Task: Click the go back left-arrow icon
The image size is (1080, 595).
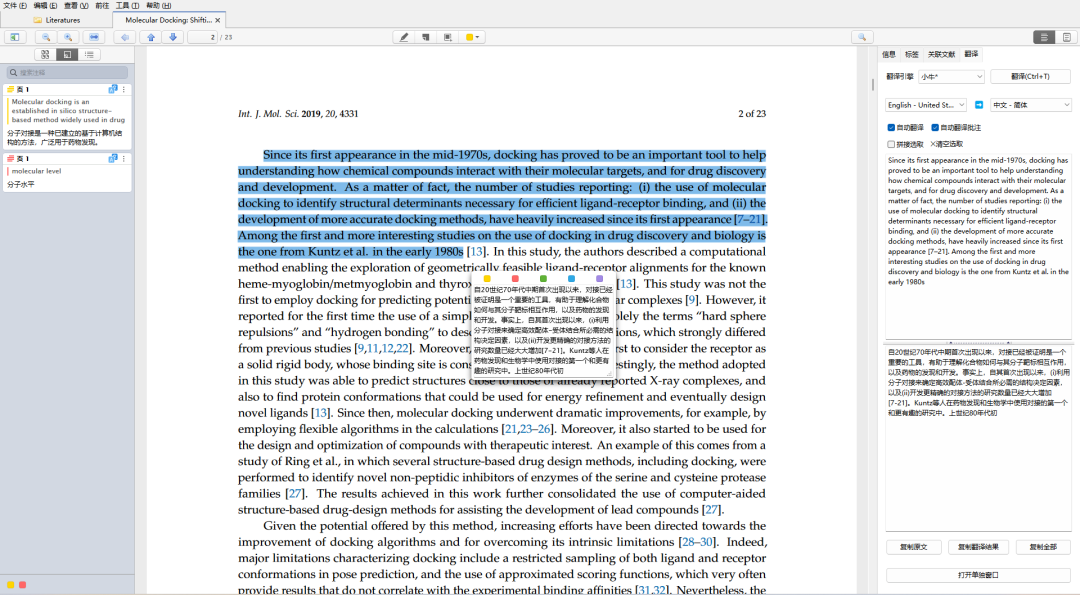Action: point(125,37)
